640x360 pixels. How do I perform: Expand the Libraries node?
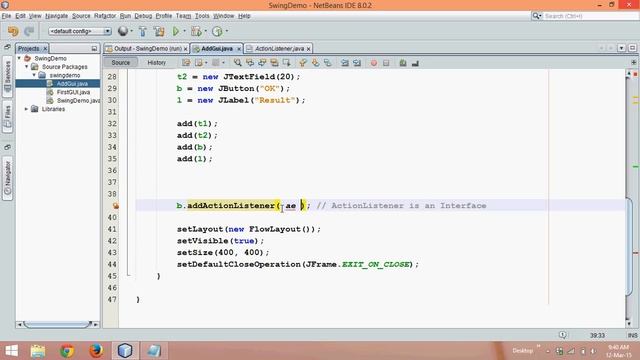click(27, 109)
